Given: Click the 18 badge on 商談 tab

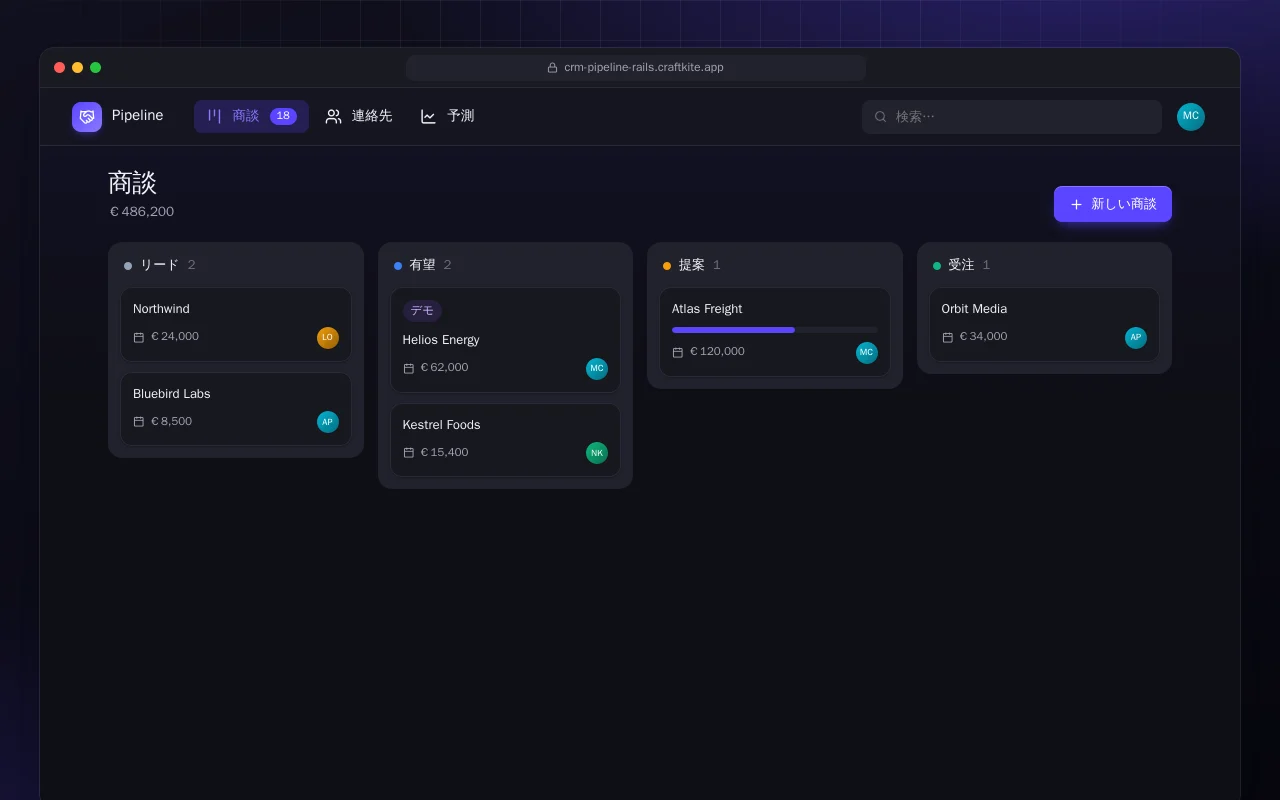Looking at the screenshot, I should 283,116.
